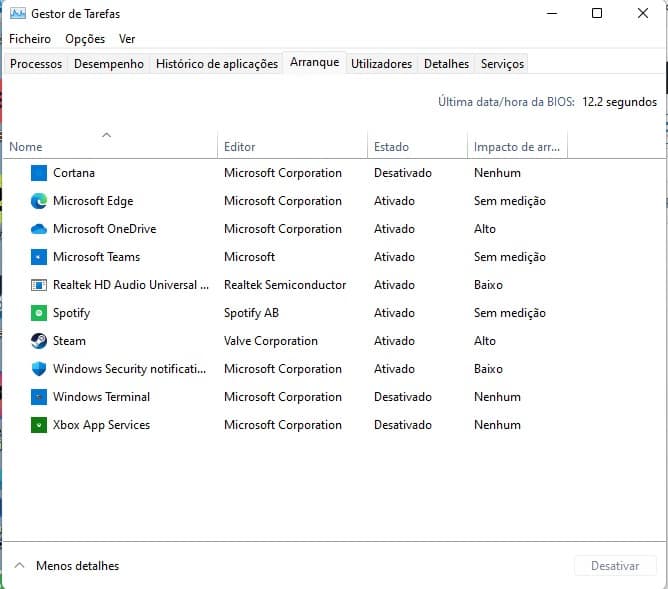Screen dimensions: 668x589
Task: Open the Histórico de aplicações tab
Action: tap(217, 64)
